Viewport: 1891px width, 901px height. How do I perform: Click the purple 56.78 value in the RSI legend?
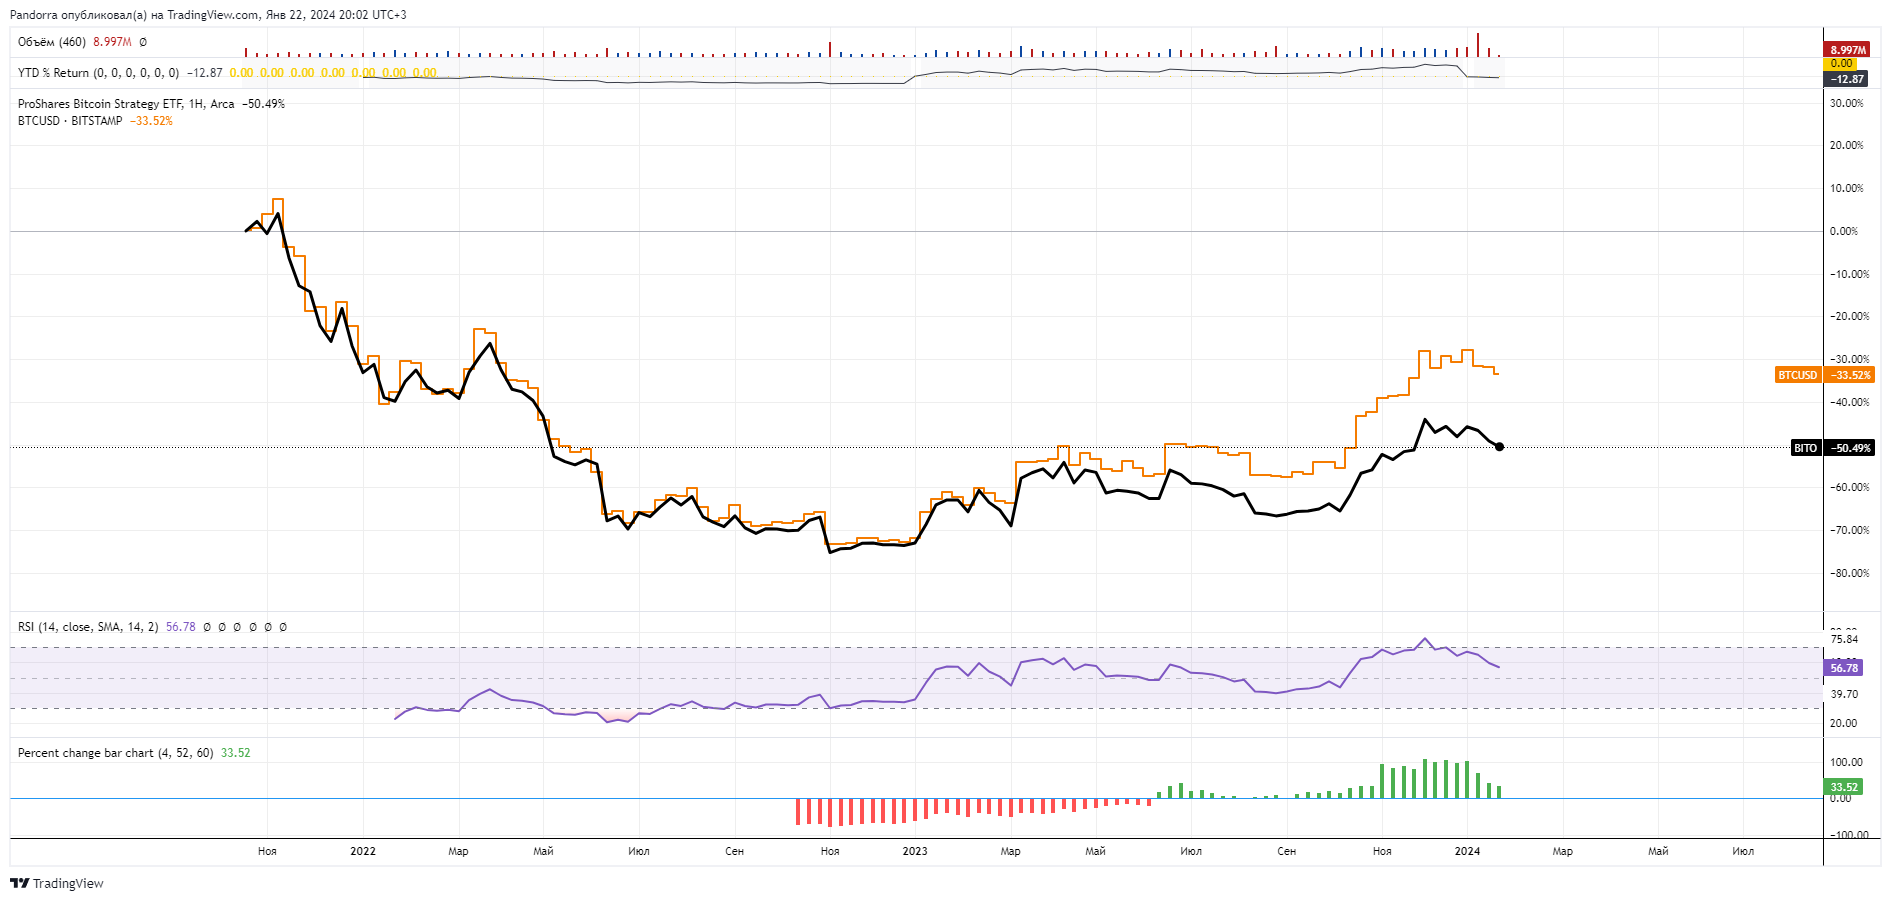click(181, 627)
